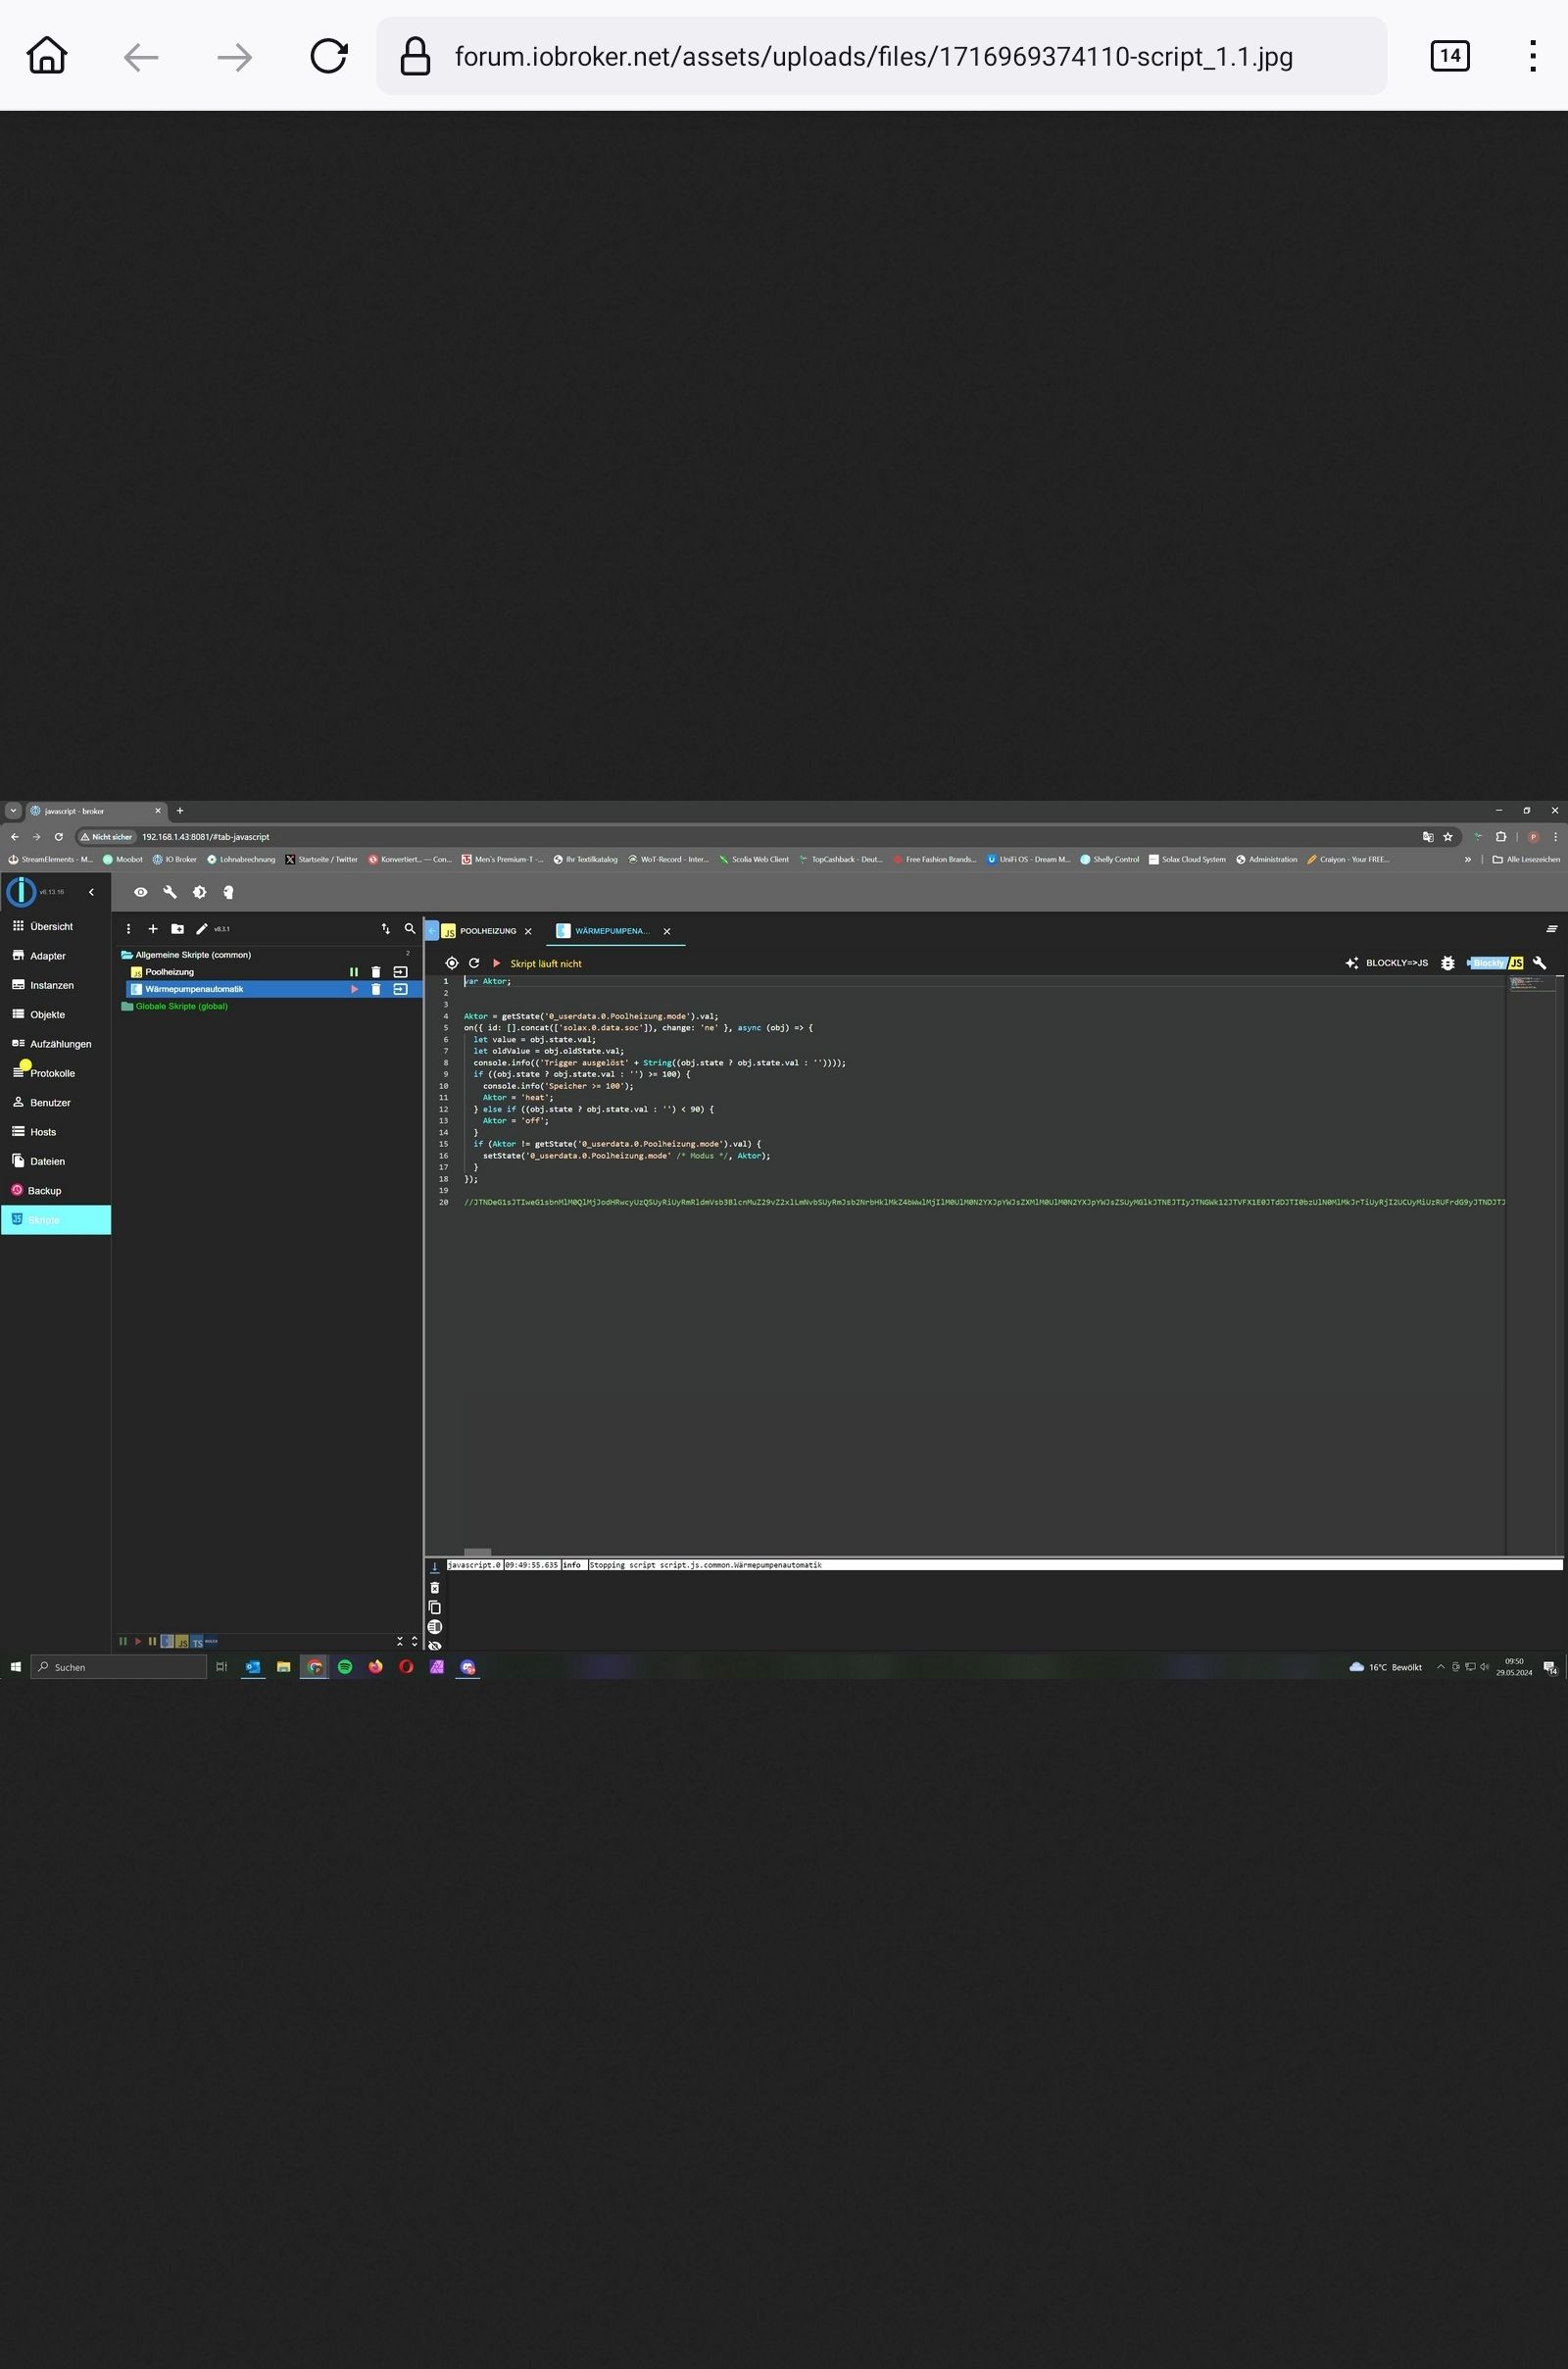Screen dimensions: 1568x2369
Task: Search scripts with the magnifier icon
Action: pos(410,929)
